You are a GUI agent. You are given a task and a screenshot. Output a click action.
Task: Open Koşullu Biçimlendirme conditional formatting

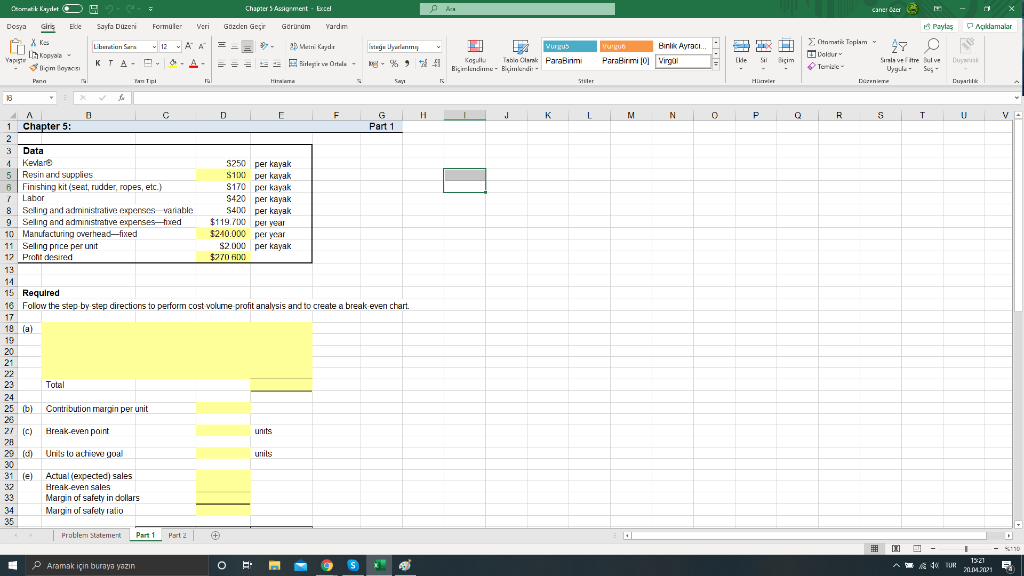tap(475, 56)
